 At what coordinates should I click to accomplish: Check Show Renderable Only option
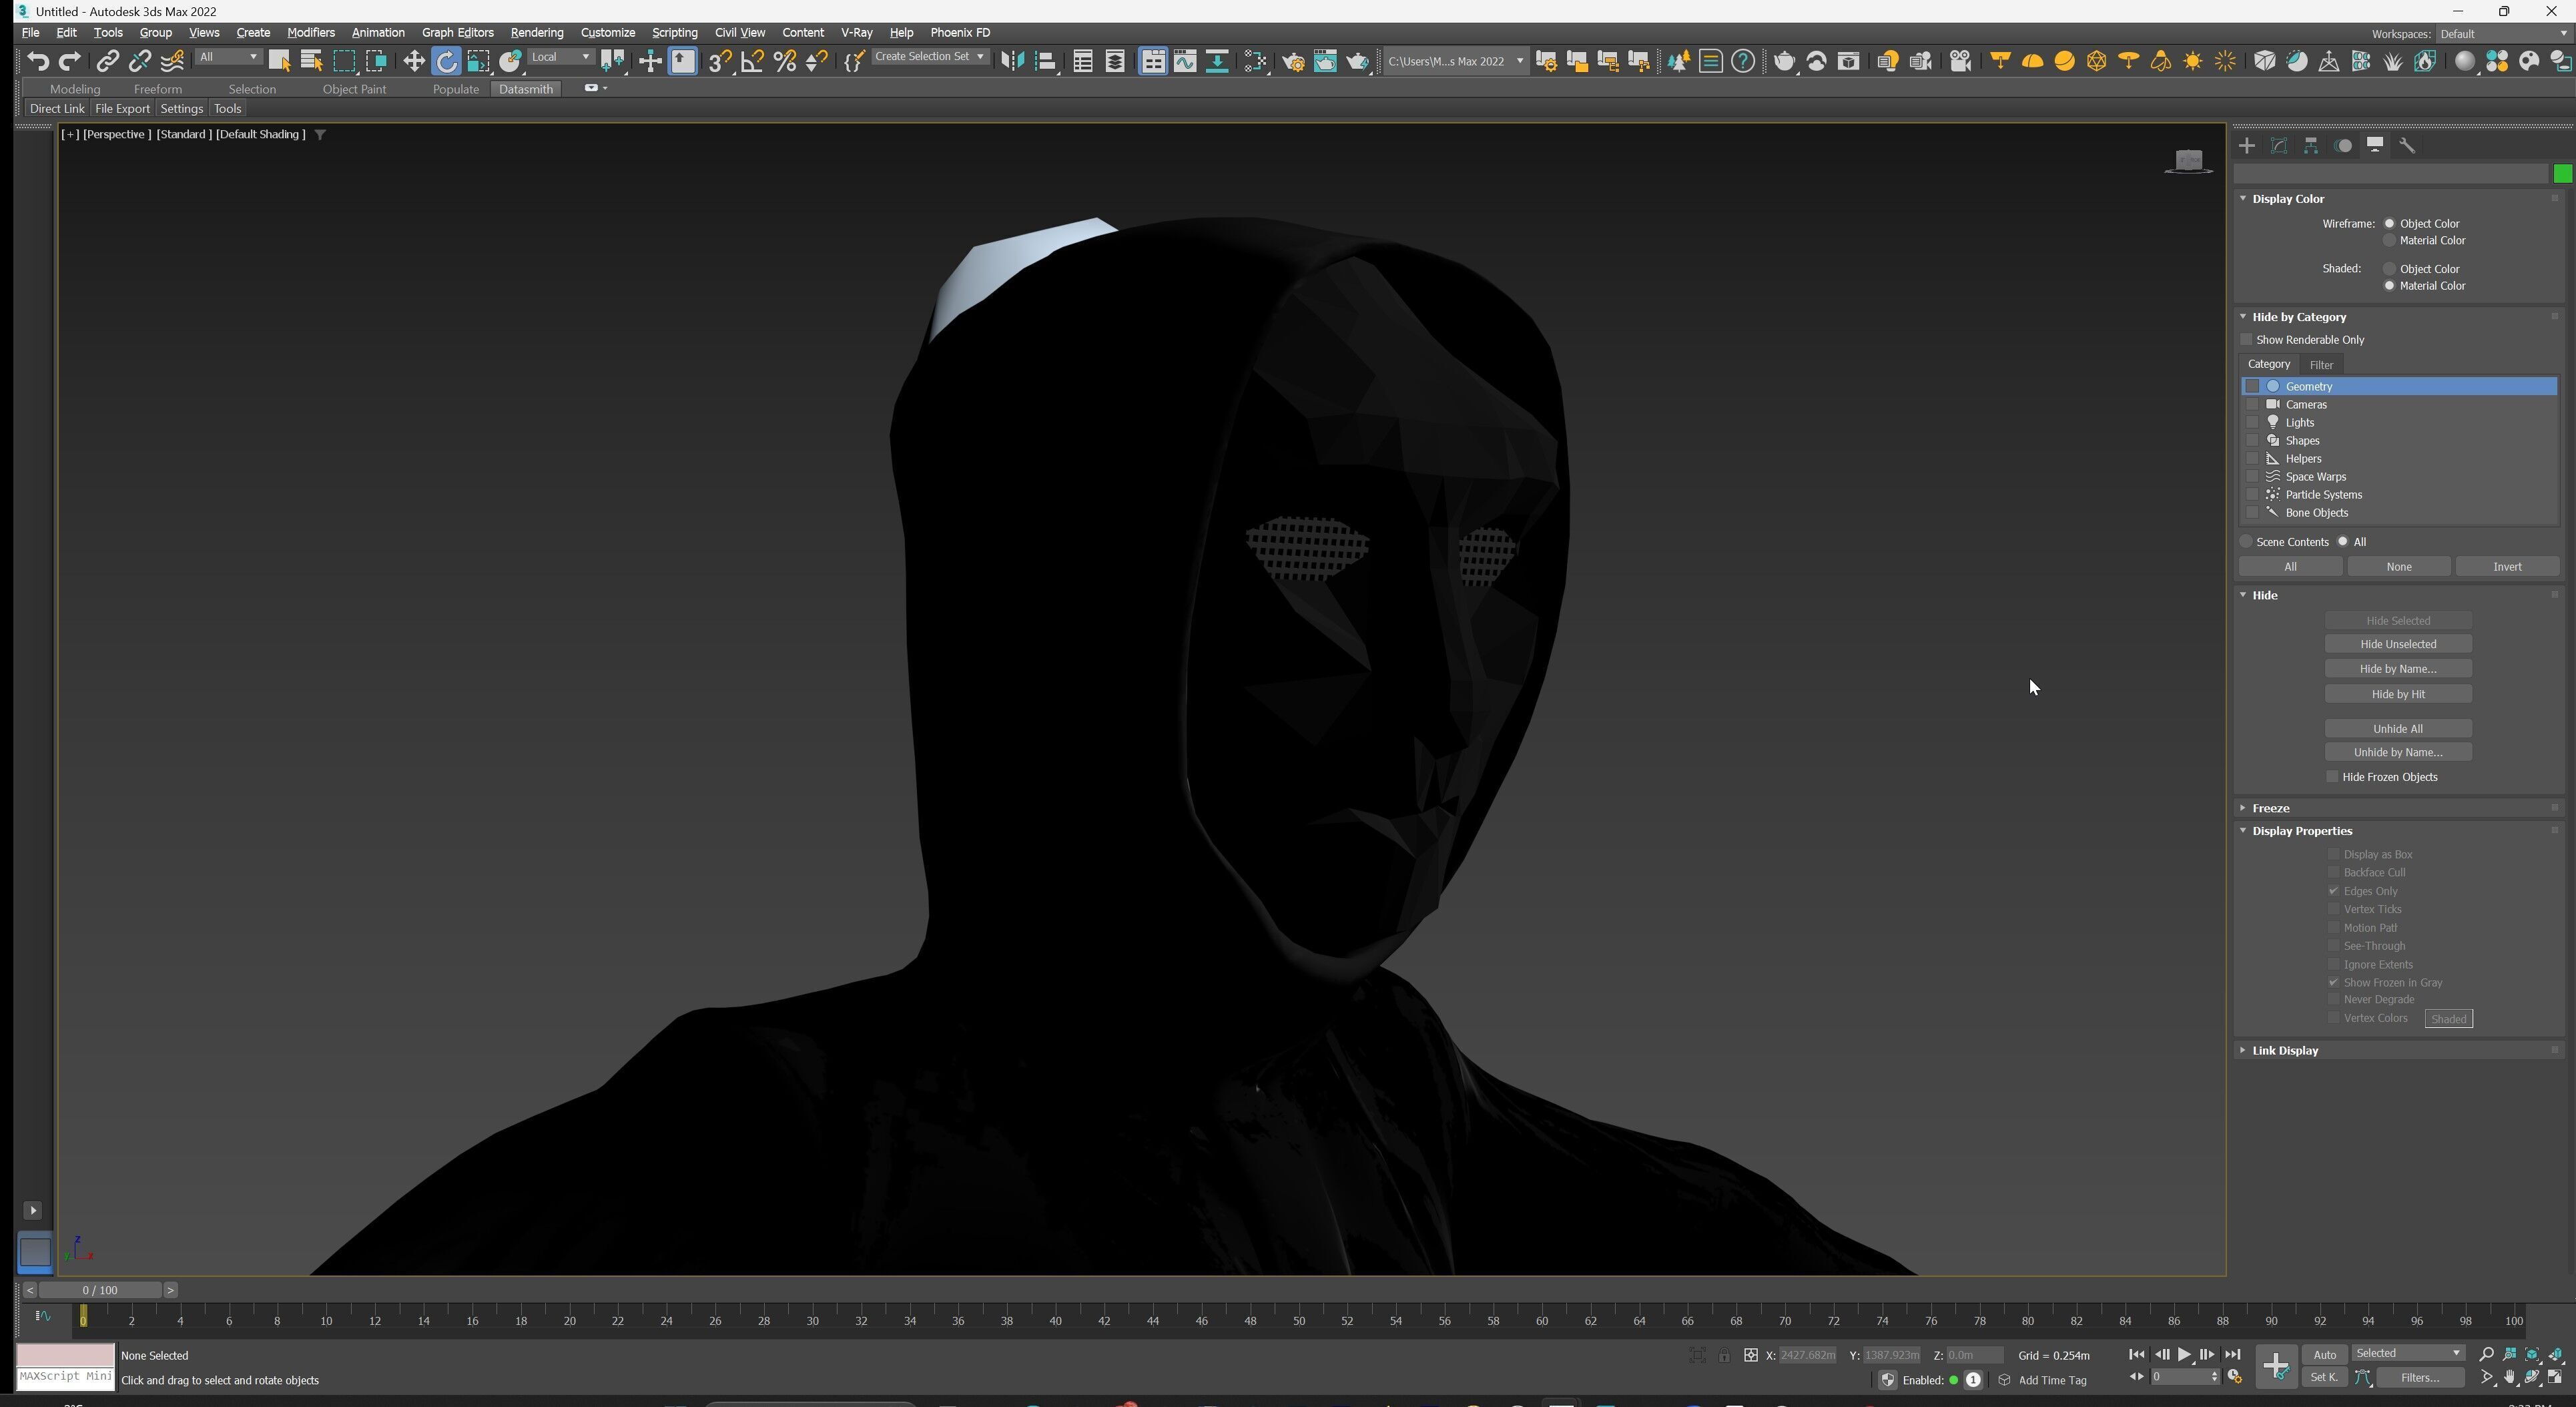click(2247, 340)
